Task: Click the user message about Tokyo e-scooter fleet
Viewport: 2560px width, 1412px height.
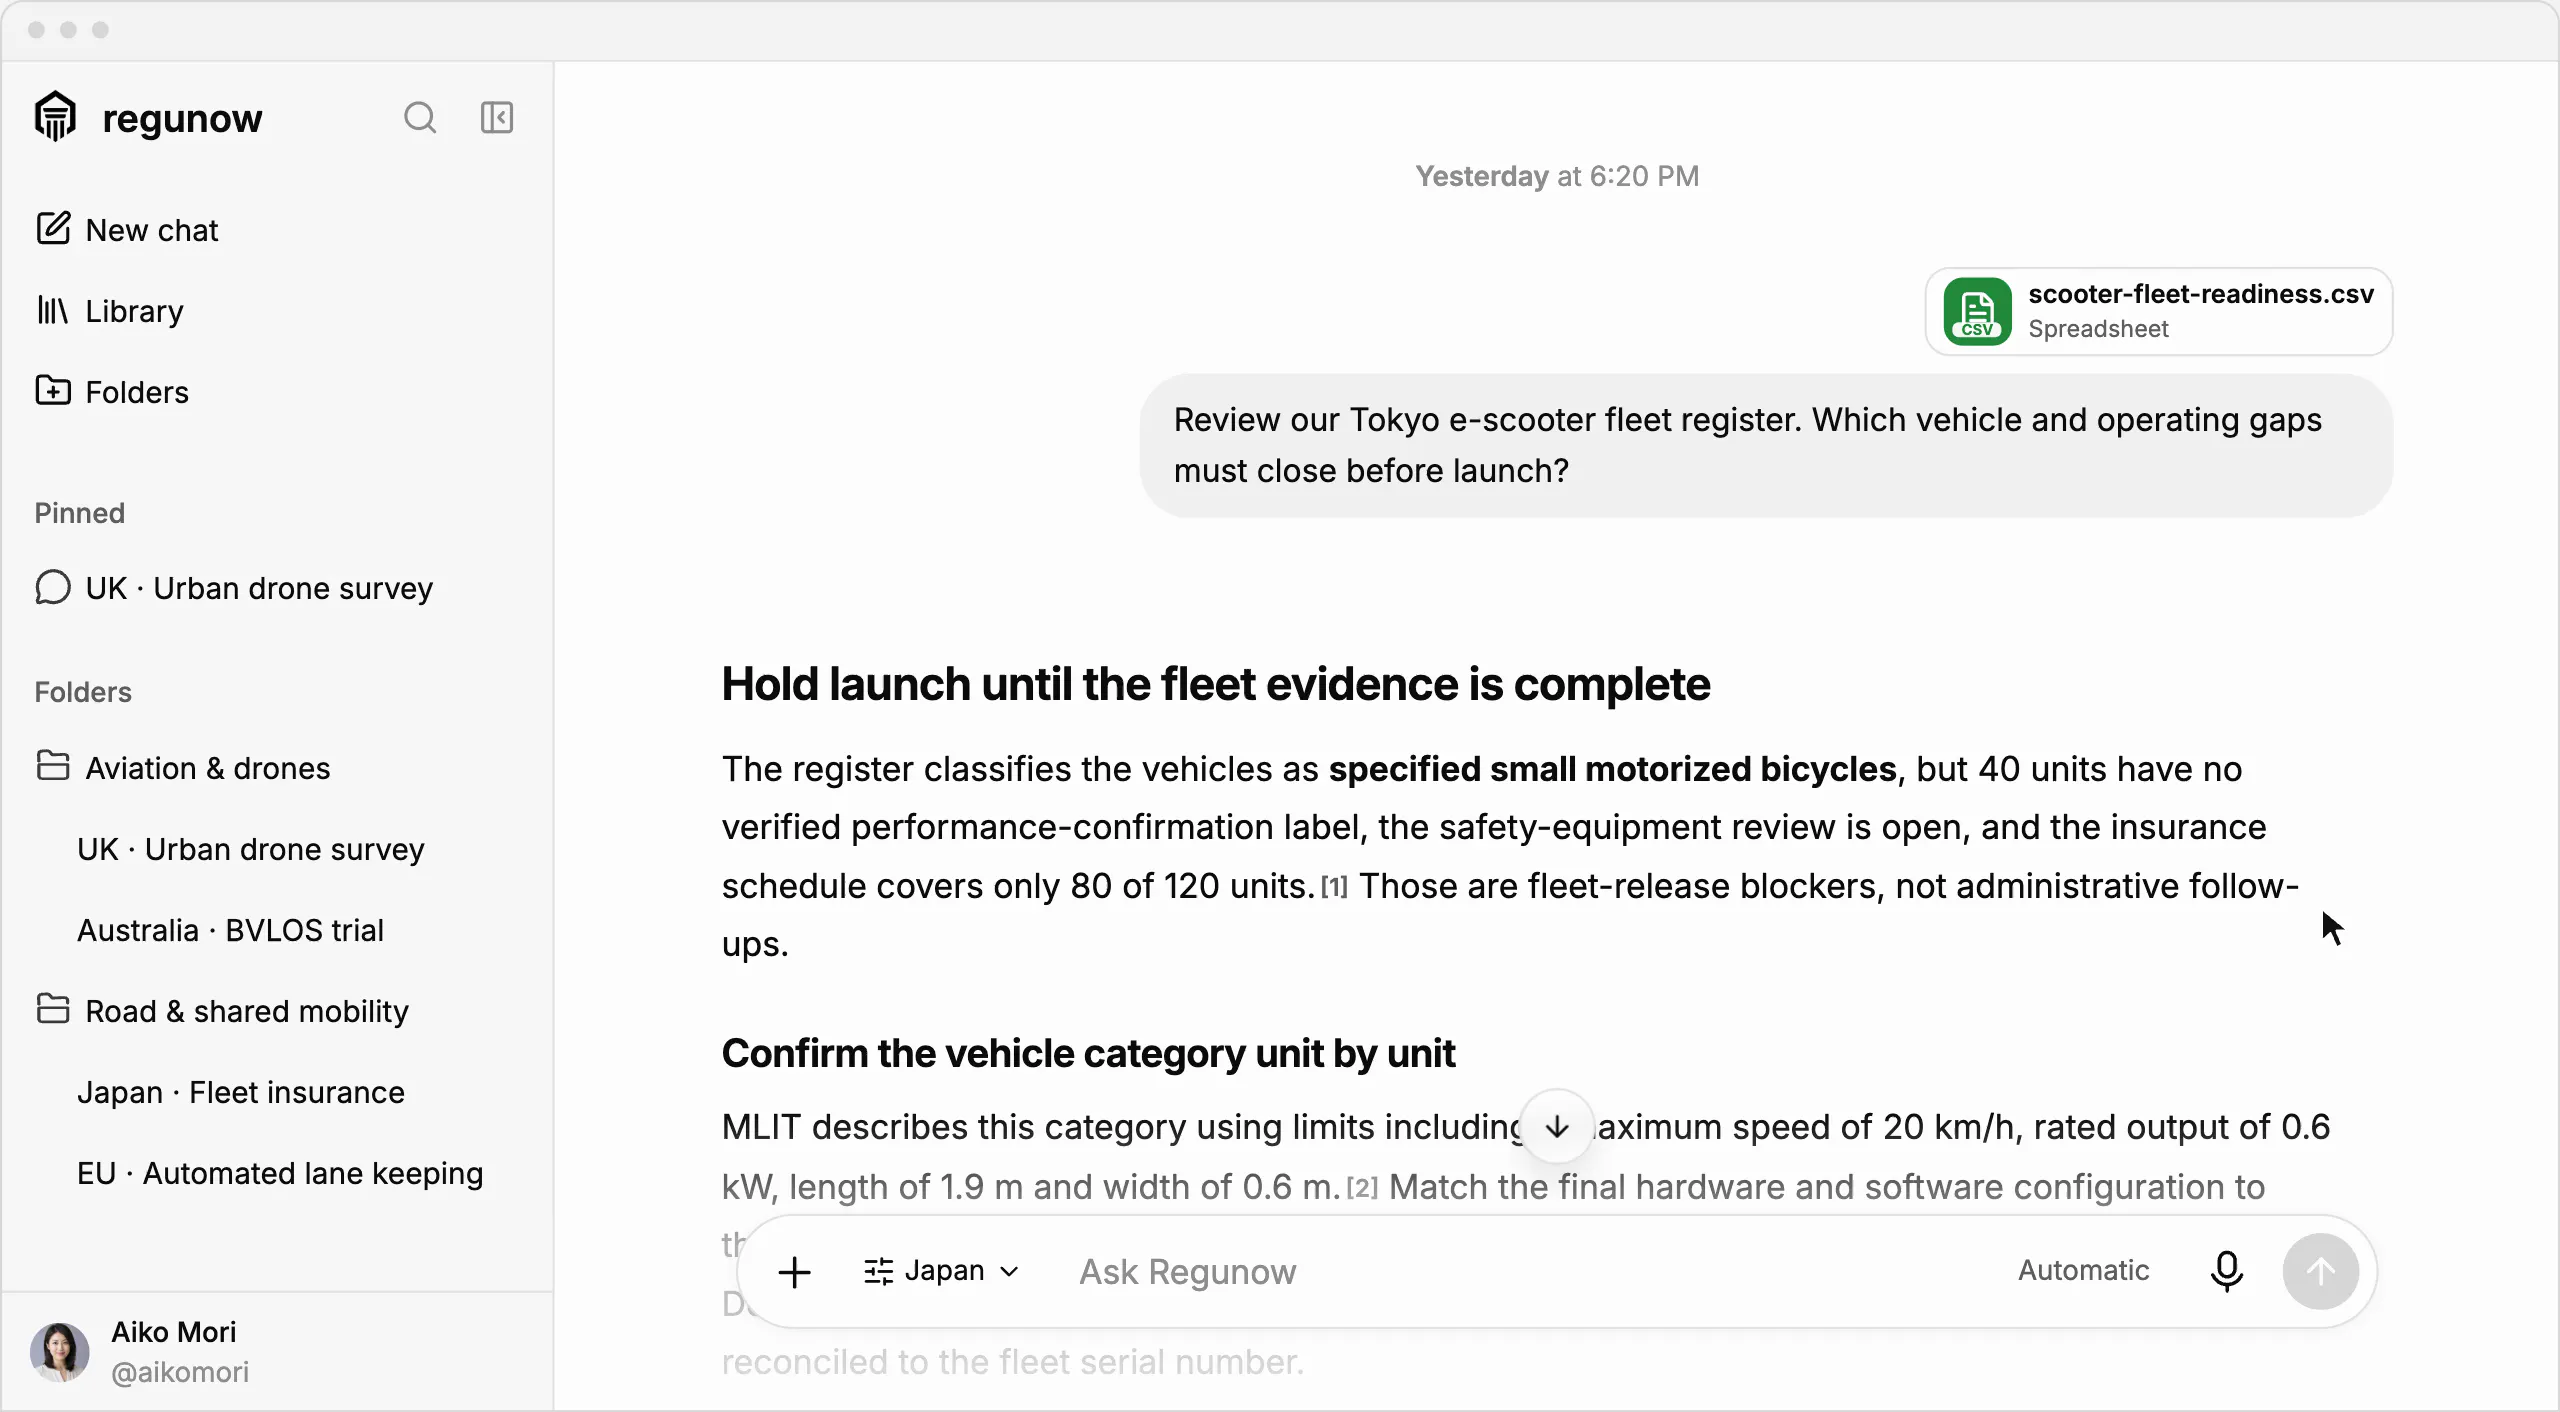Action: (1766, 446)
